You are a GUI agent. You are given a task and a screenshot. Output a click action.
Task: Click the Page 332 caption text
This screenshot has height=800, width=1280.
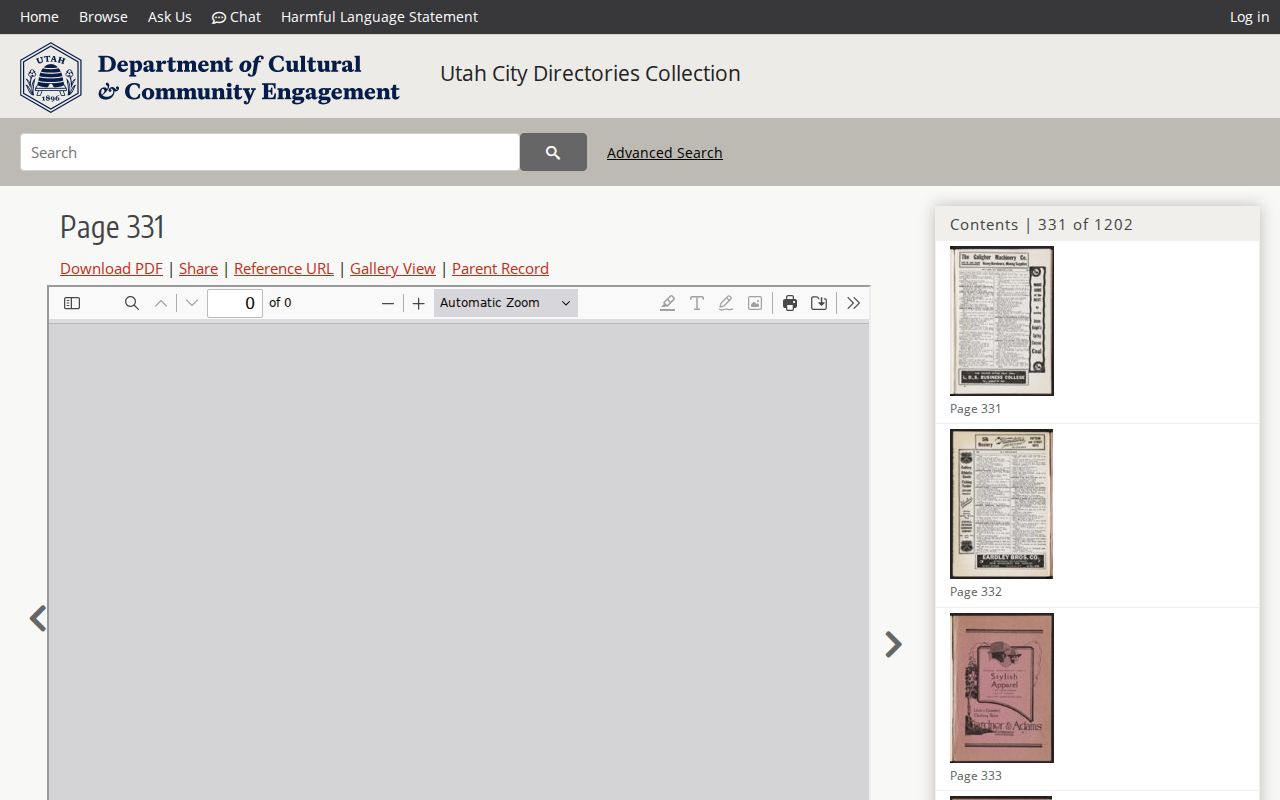[x=976, y=592]
